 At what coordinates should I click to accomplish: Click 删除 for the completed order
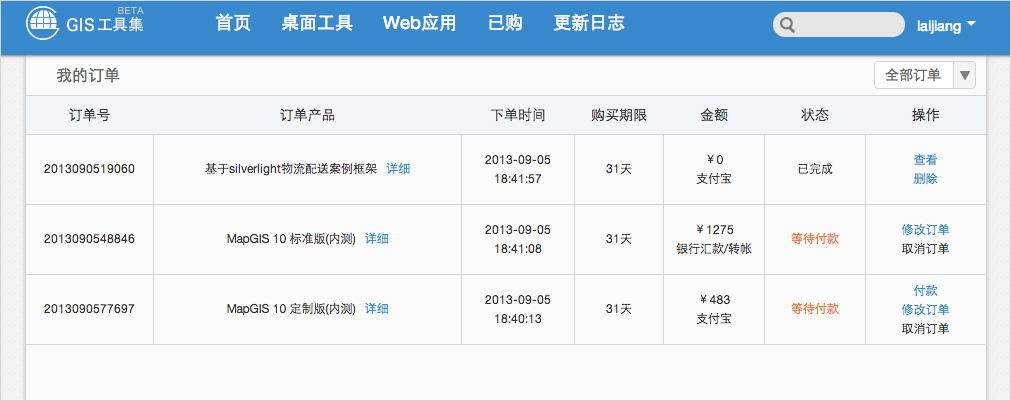[925, 179]
